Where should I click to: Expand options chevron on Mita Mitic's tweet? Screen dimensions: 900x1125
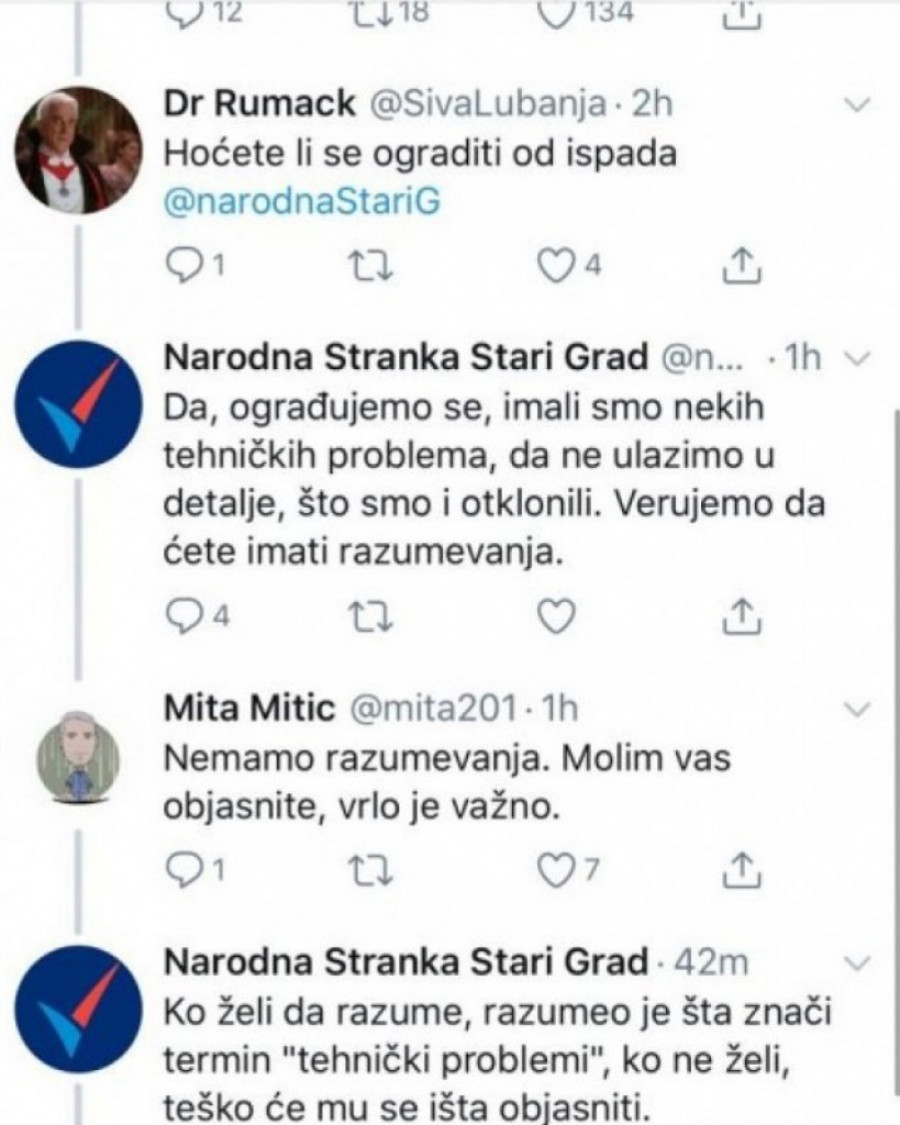pyautogui.click(x=858, y=709)
